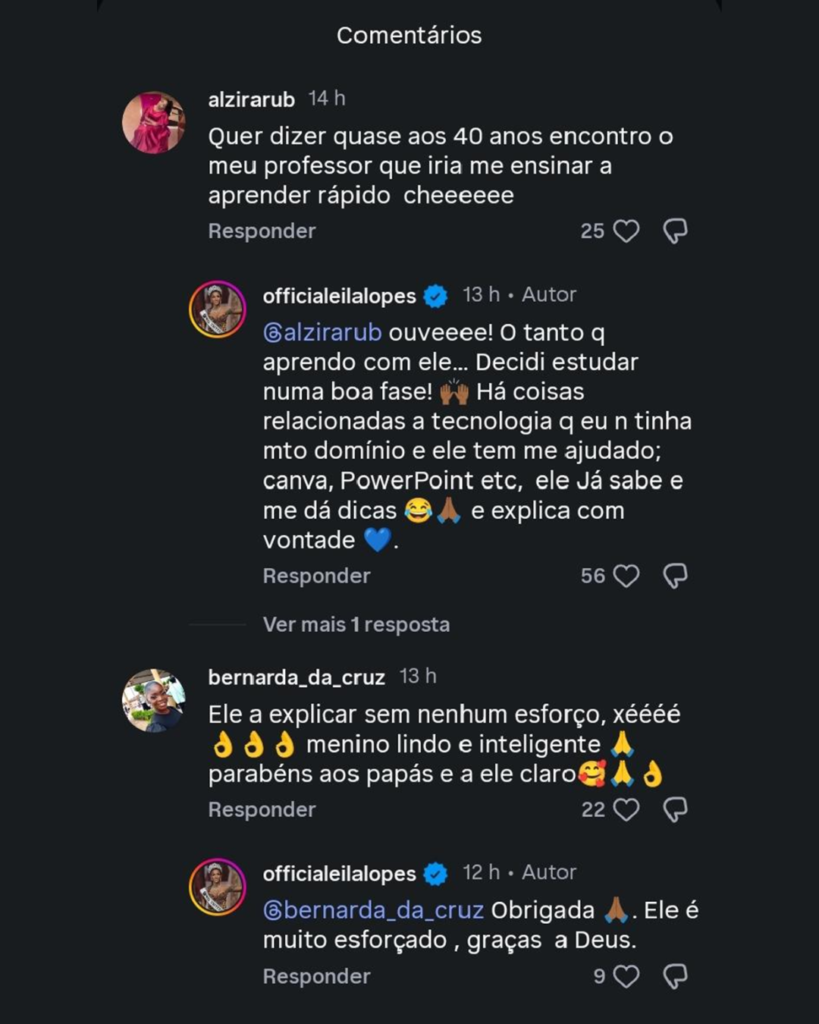Expand "Ver mais 1 resposta"
This screenshot has height=1024, width=819.
356,625
